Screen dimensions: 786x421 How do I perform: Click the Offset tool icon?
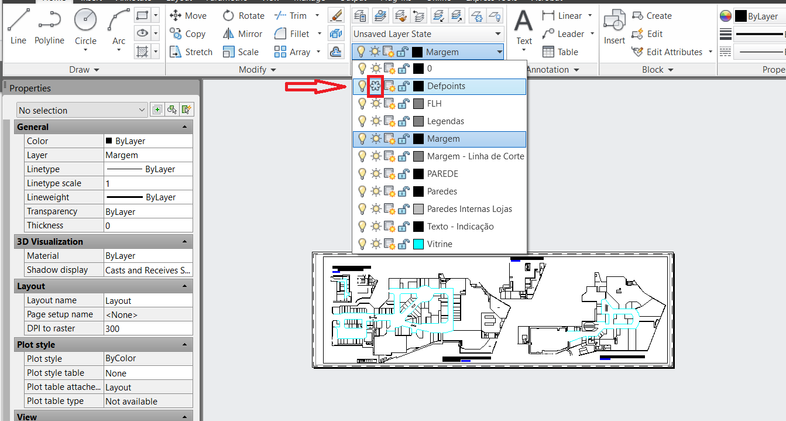[x=336, y=52]
